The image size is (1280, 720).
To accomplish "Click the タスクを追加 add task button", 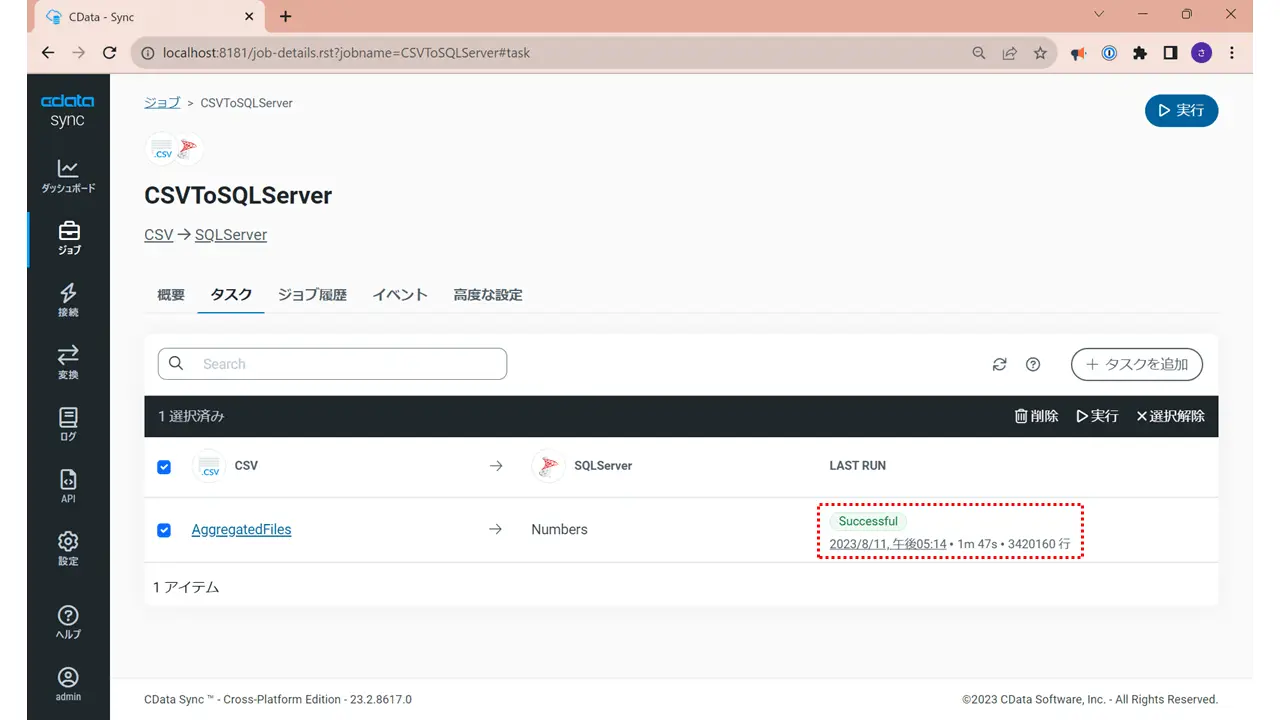I will coord(1137,364).
